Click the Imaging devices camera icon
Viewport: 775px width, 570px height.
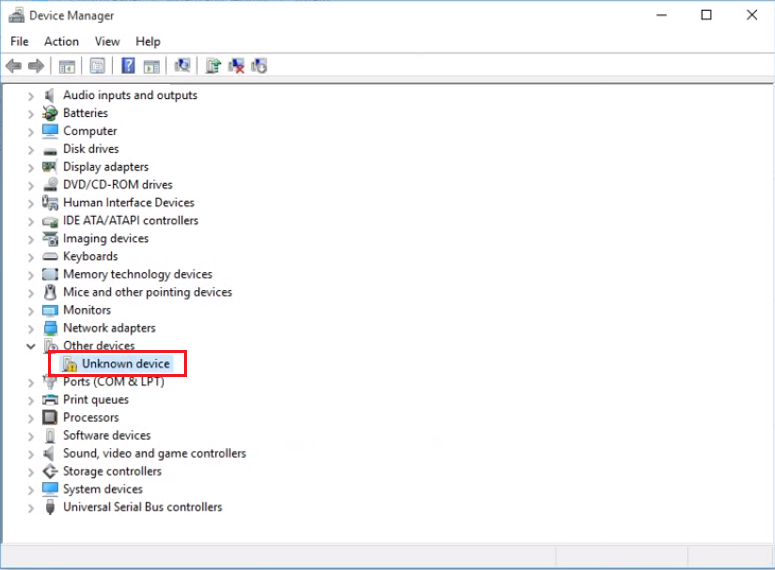[50, 239]
